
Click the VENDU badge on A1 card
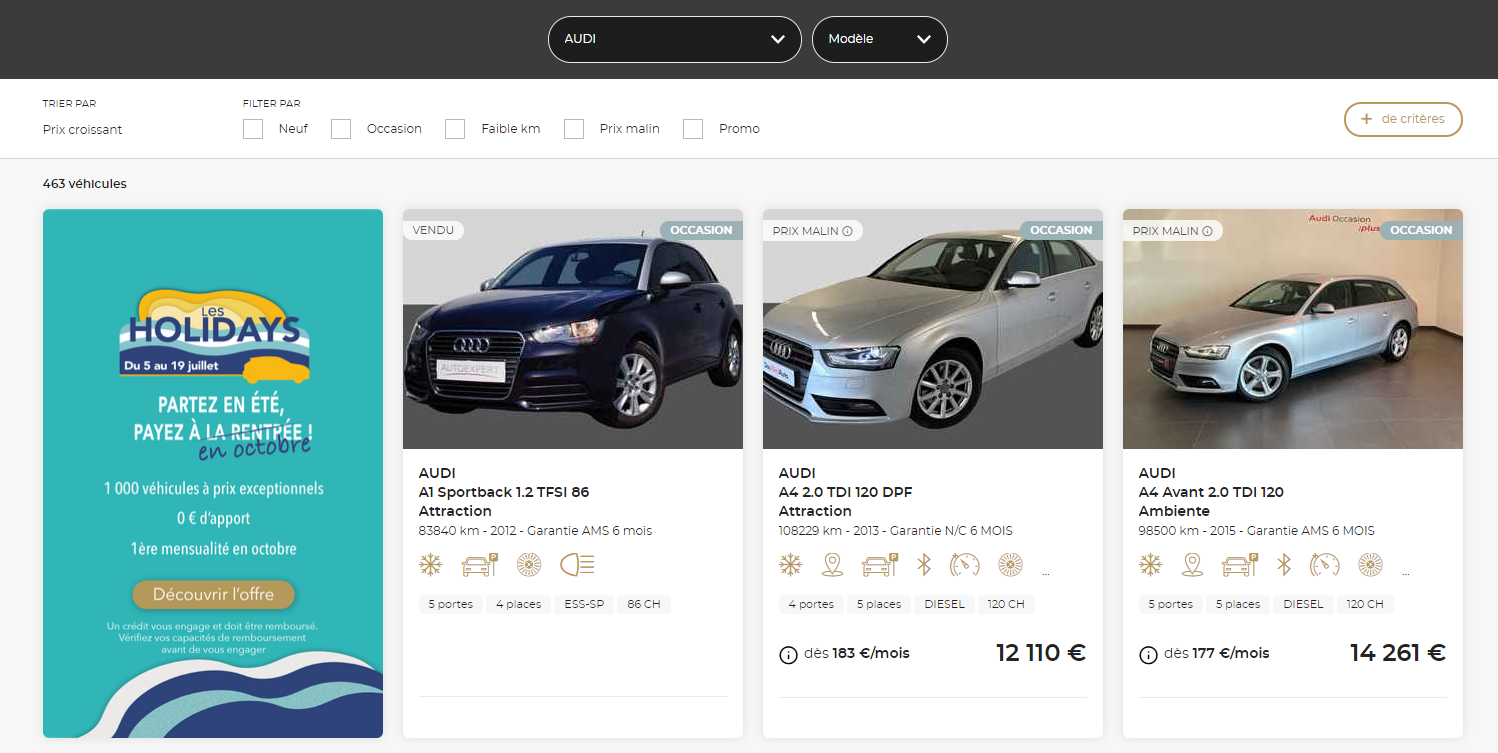[x=433, y=230]
